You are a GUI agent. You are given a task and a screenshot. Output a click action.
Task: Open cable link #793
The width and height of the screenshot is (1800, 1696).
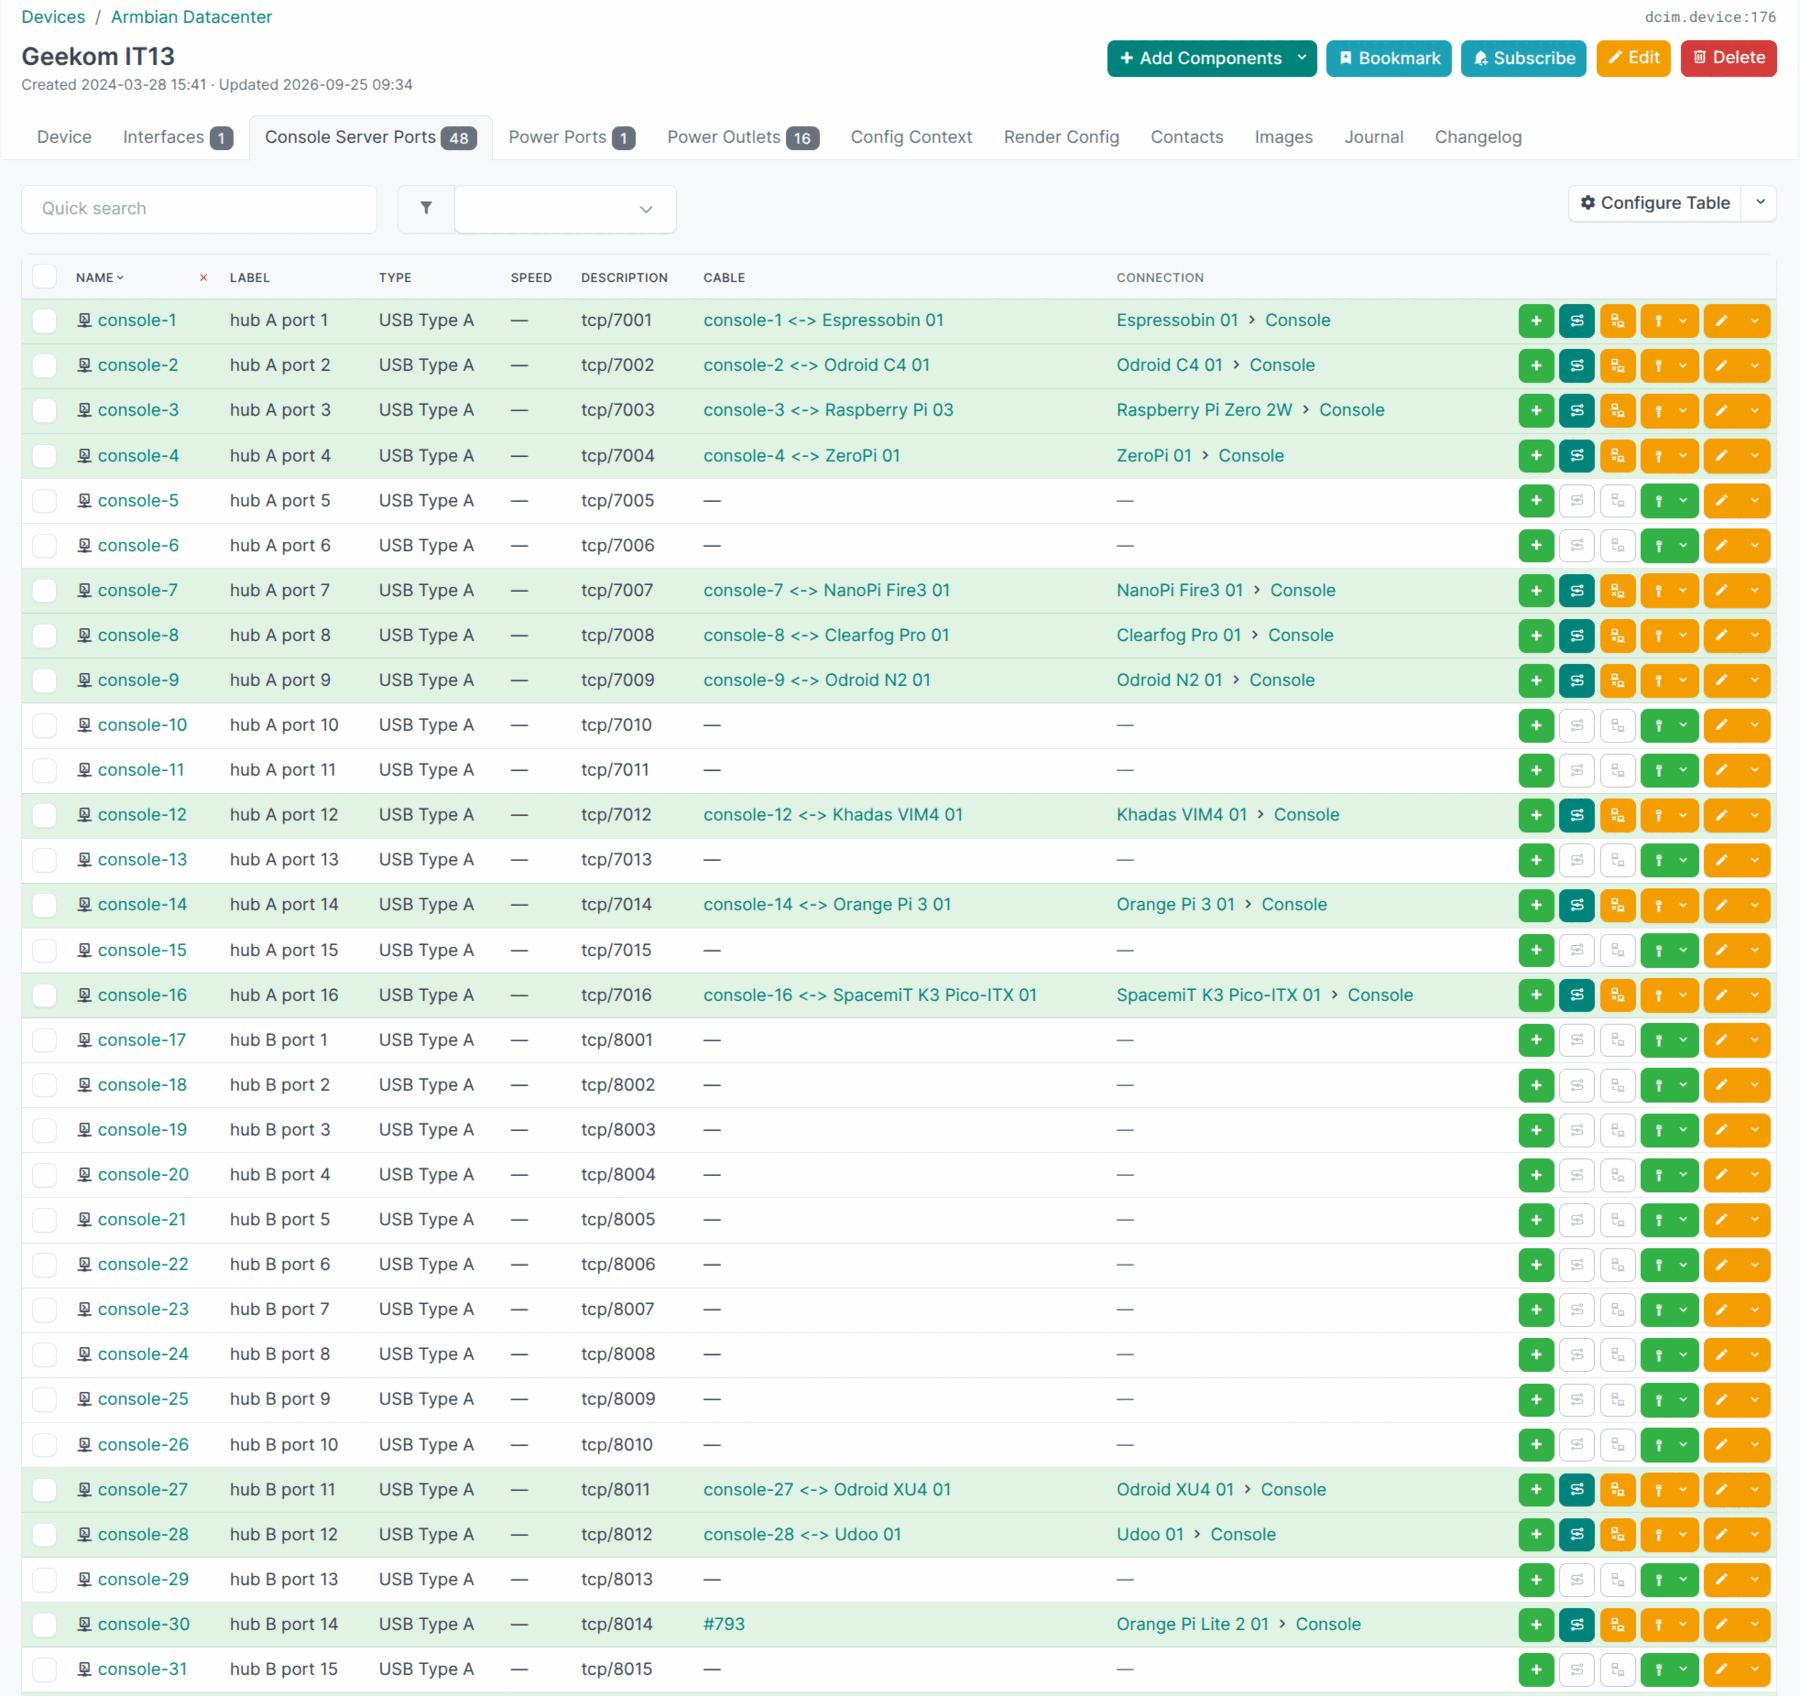724,1624
